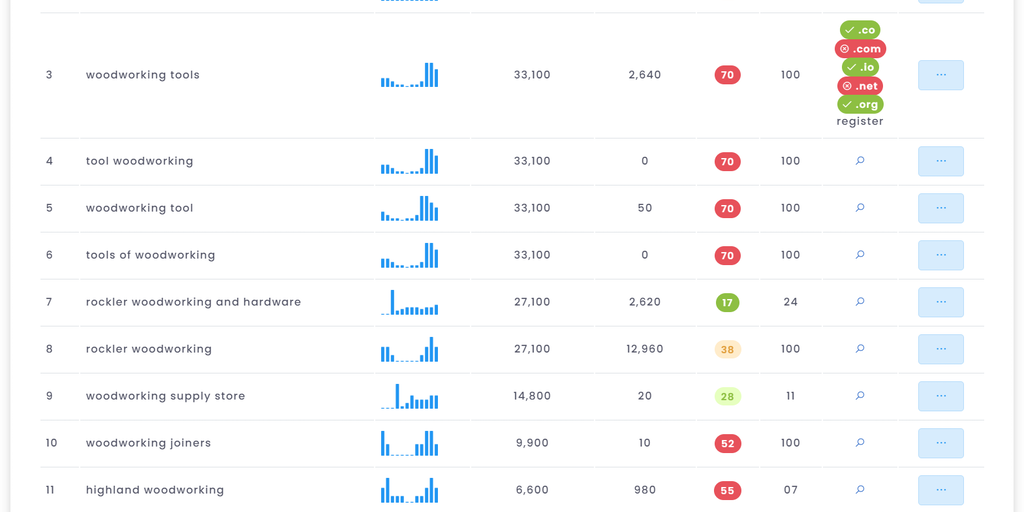Open more options for woodworking supply store
The height and width of the screenshot is (512, 1024).
(940, 396)
